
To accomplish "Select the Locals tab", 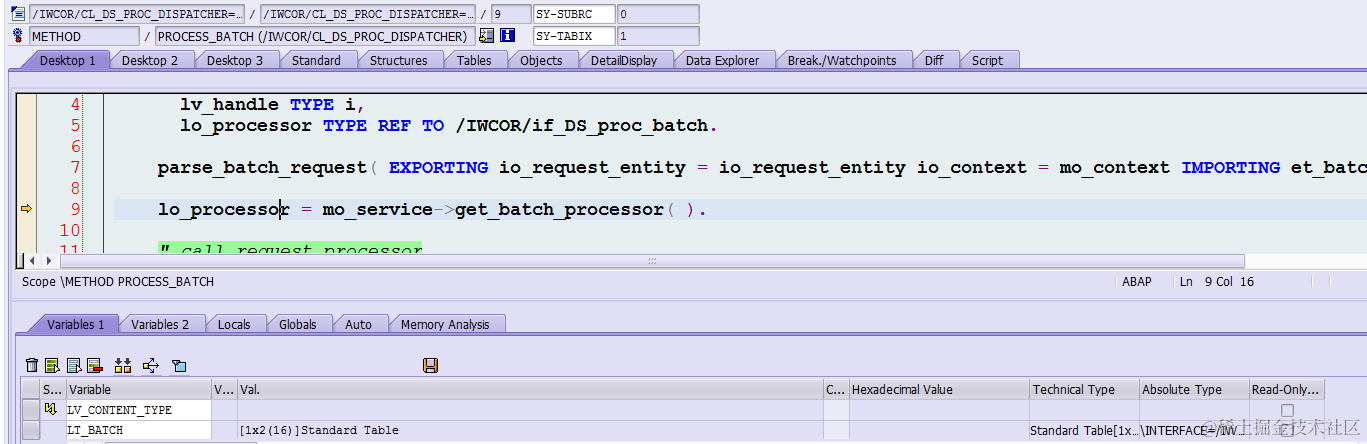I will [234, 324].
